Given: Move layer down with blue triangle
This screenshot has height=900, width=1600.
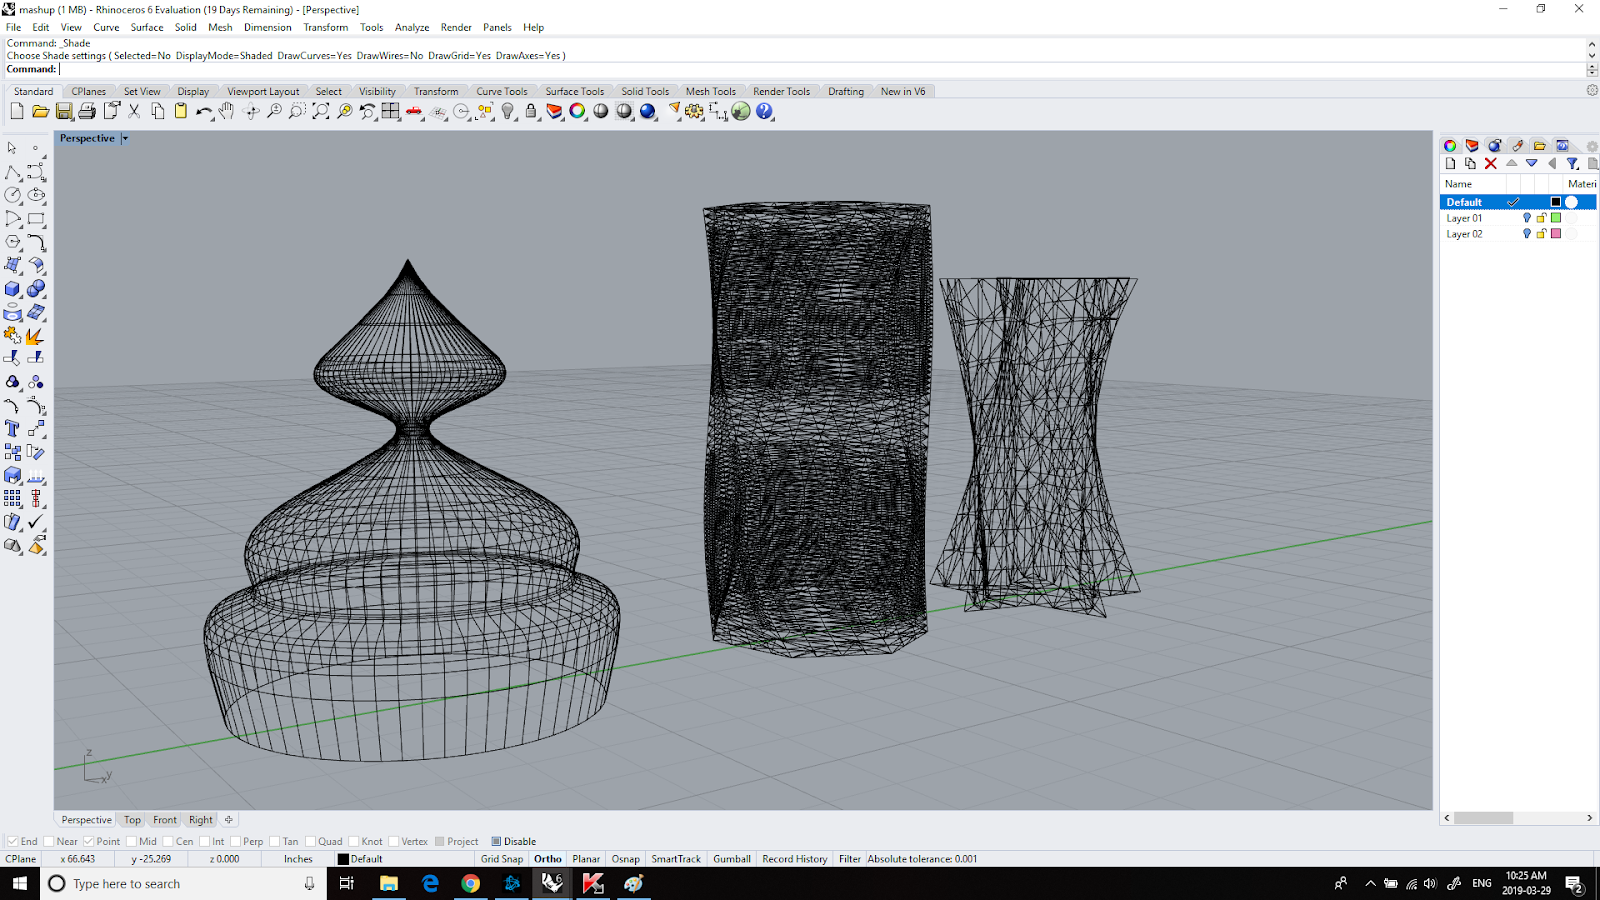Looking at the screenshot, I should coord(1531,163).
